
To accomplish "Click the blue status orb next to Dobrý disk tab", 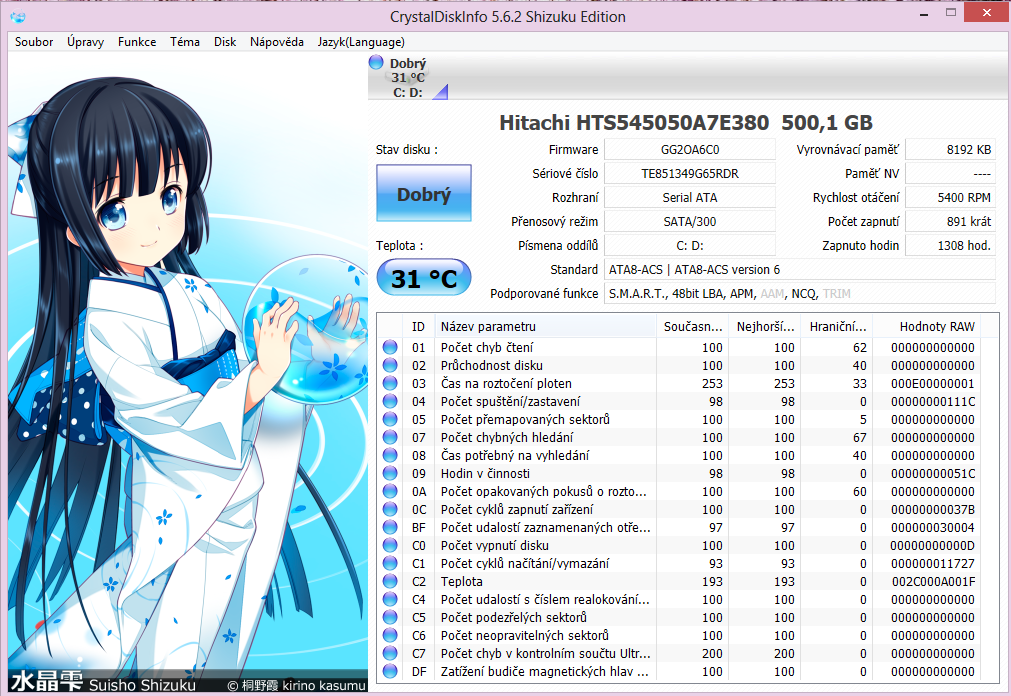I will pyautogui.click(x=376, y=63).
